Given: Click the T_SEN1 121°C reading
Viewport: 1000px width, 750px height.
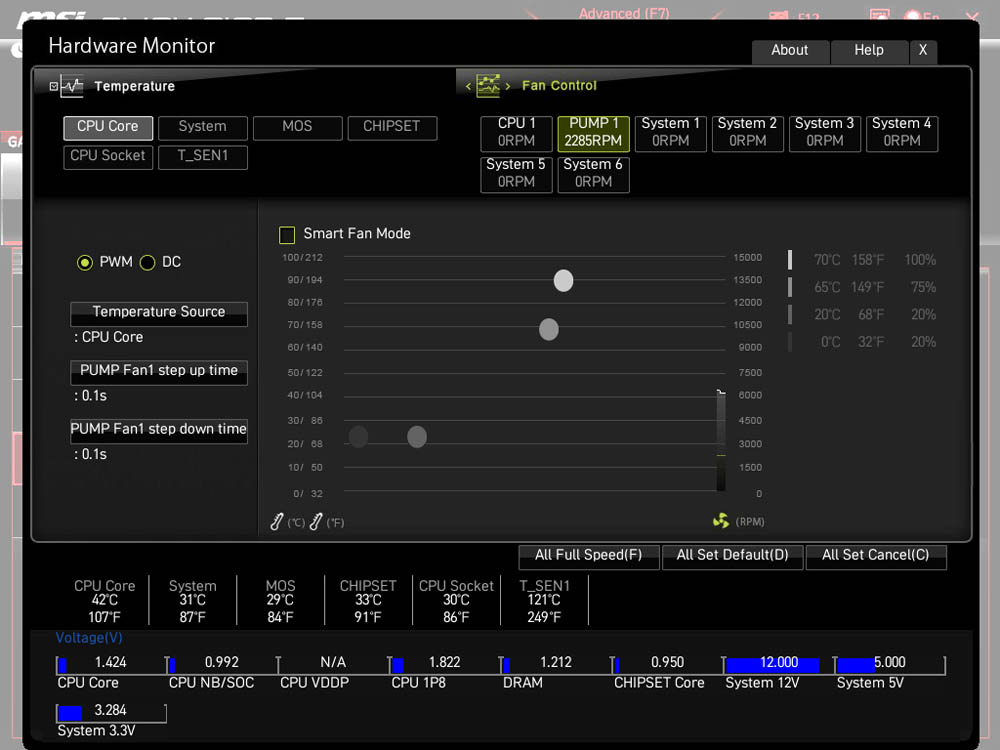Looking at the screenshot, I should [x=544, y=601].
